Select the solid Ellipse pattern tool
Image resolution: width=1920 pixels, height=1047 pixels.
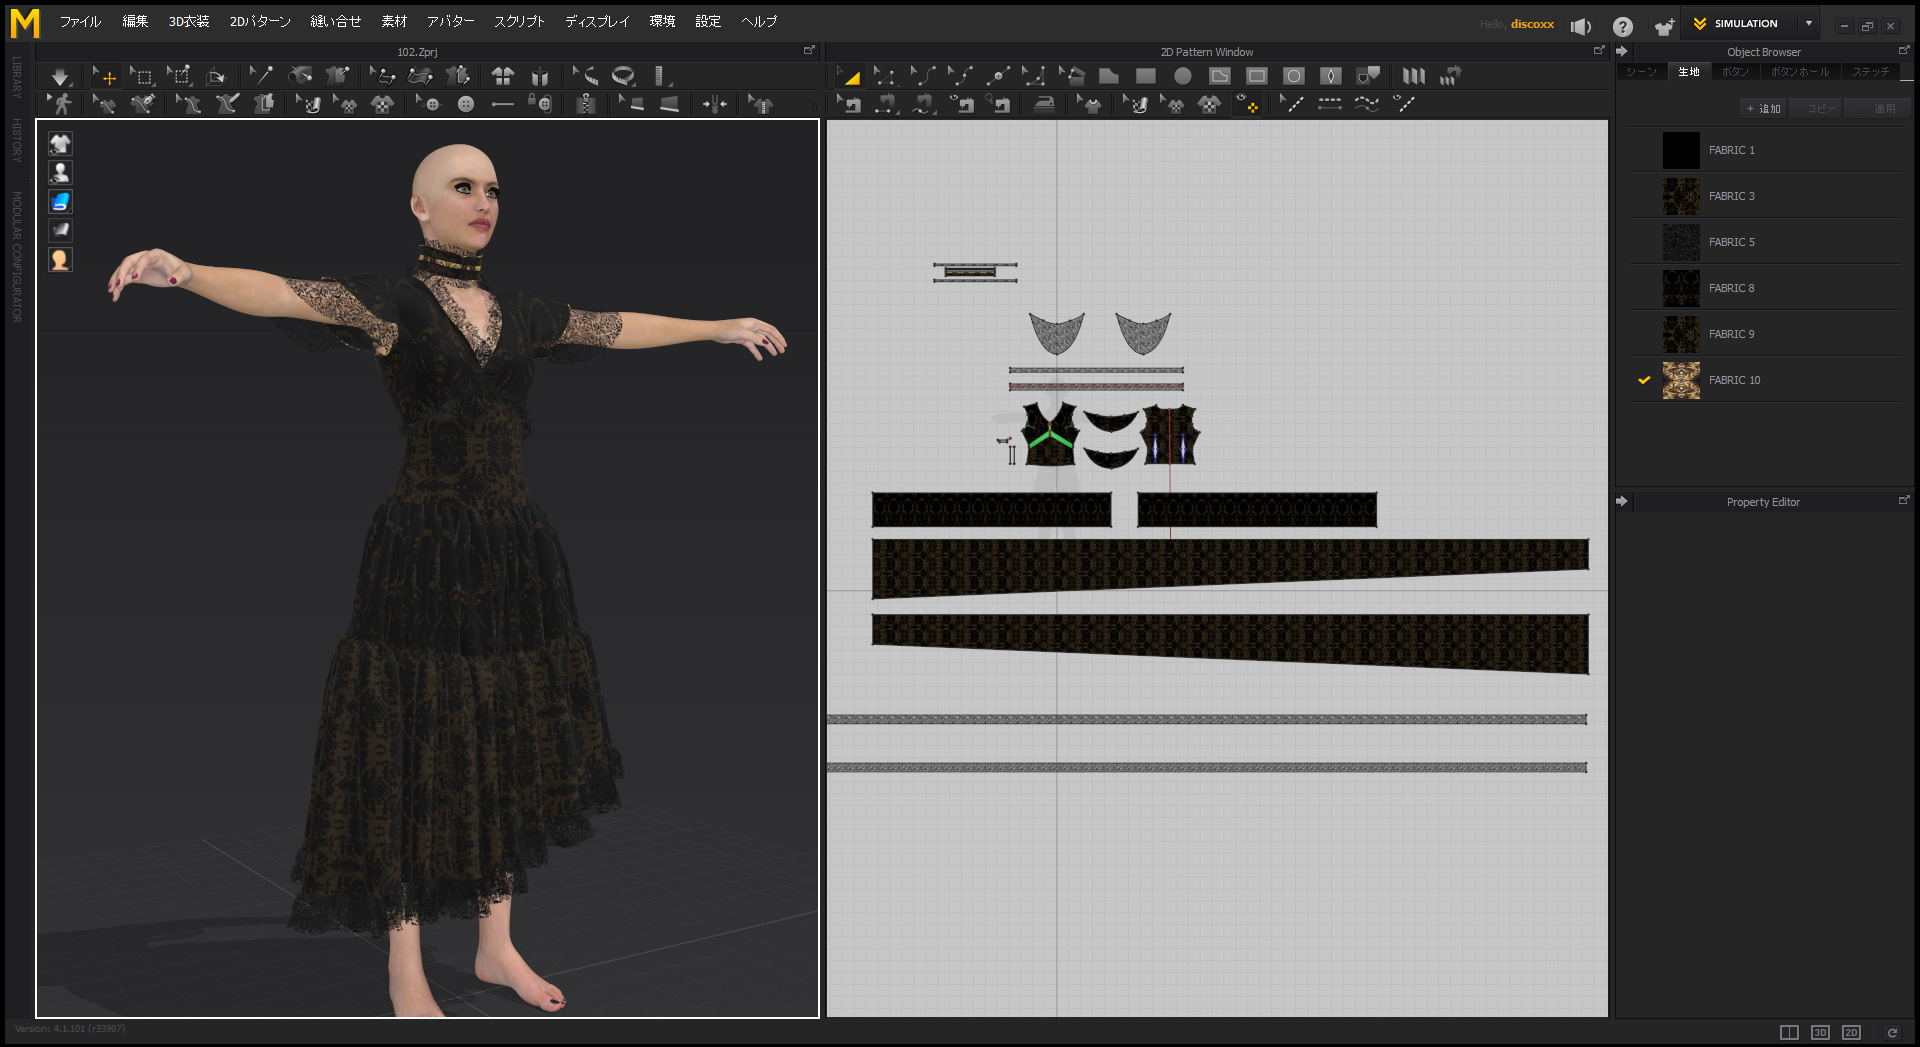(x=1183, y=76)
